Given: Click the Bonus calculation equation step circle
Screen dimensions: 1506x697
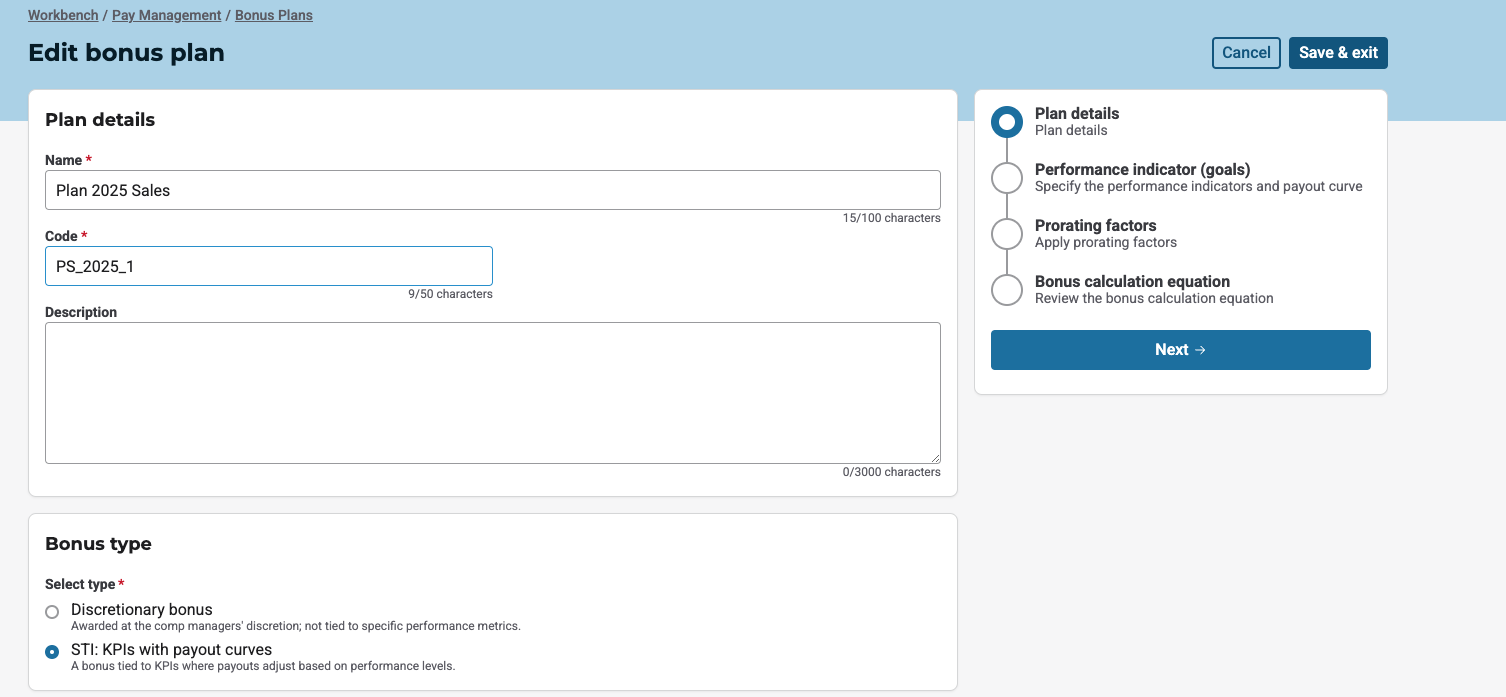Looking at the screenshot, I should [x=1006, y=290].
